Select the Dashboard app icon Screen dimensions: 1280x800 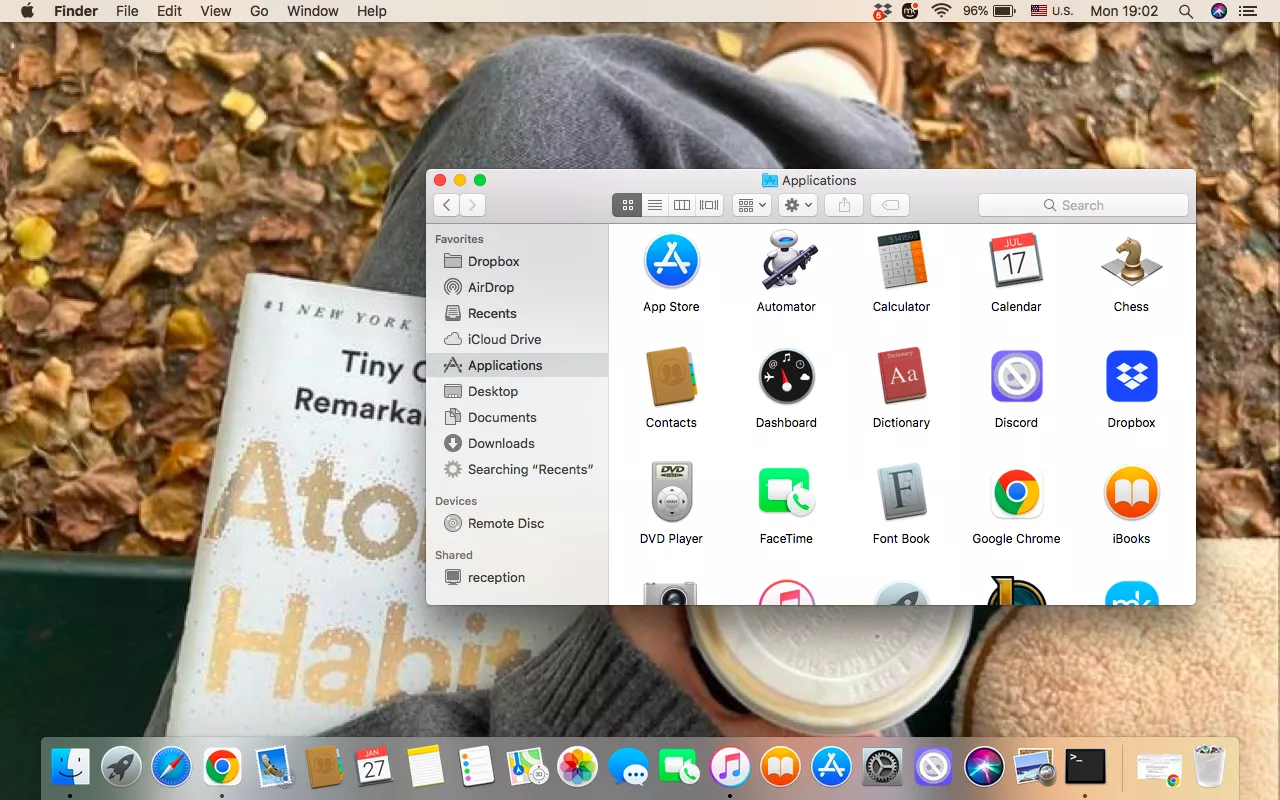pos(786,378)
